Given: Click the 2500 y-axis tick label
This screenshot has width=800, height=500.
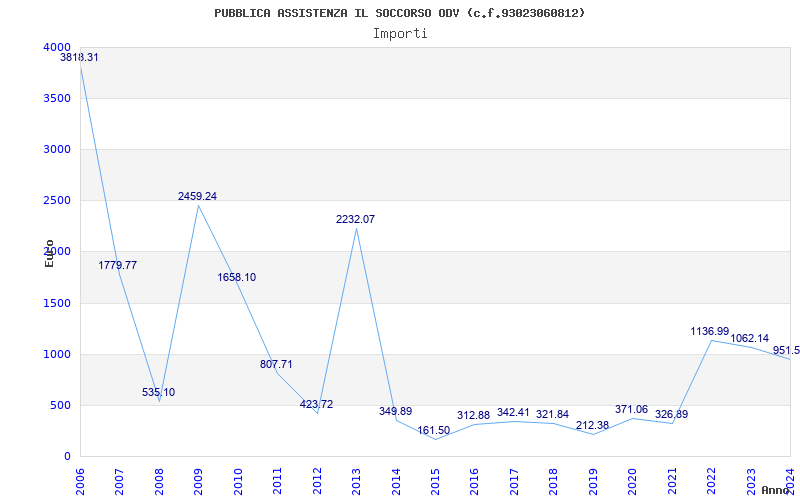Looking at the screenshot, I should (55, 201).
